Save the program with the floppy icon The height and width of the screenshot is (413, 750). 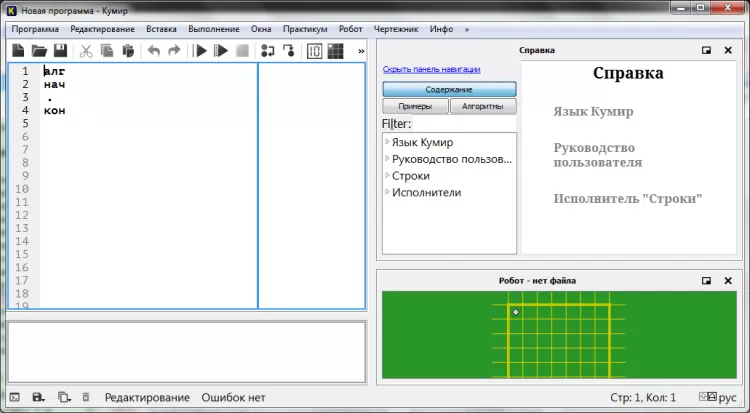pos(60,51)
